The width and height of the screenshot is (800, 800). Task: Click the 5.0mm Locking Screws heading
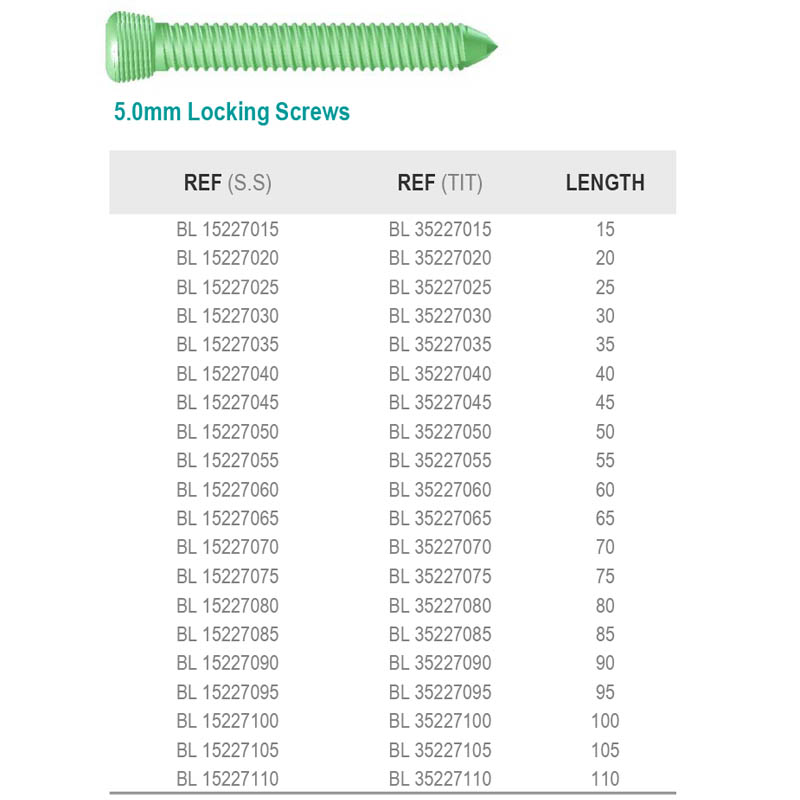pyautogui.click(x=232, y=112)
